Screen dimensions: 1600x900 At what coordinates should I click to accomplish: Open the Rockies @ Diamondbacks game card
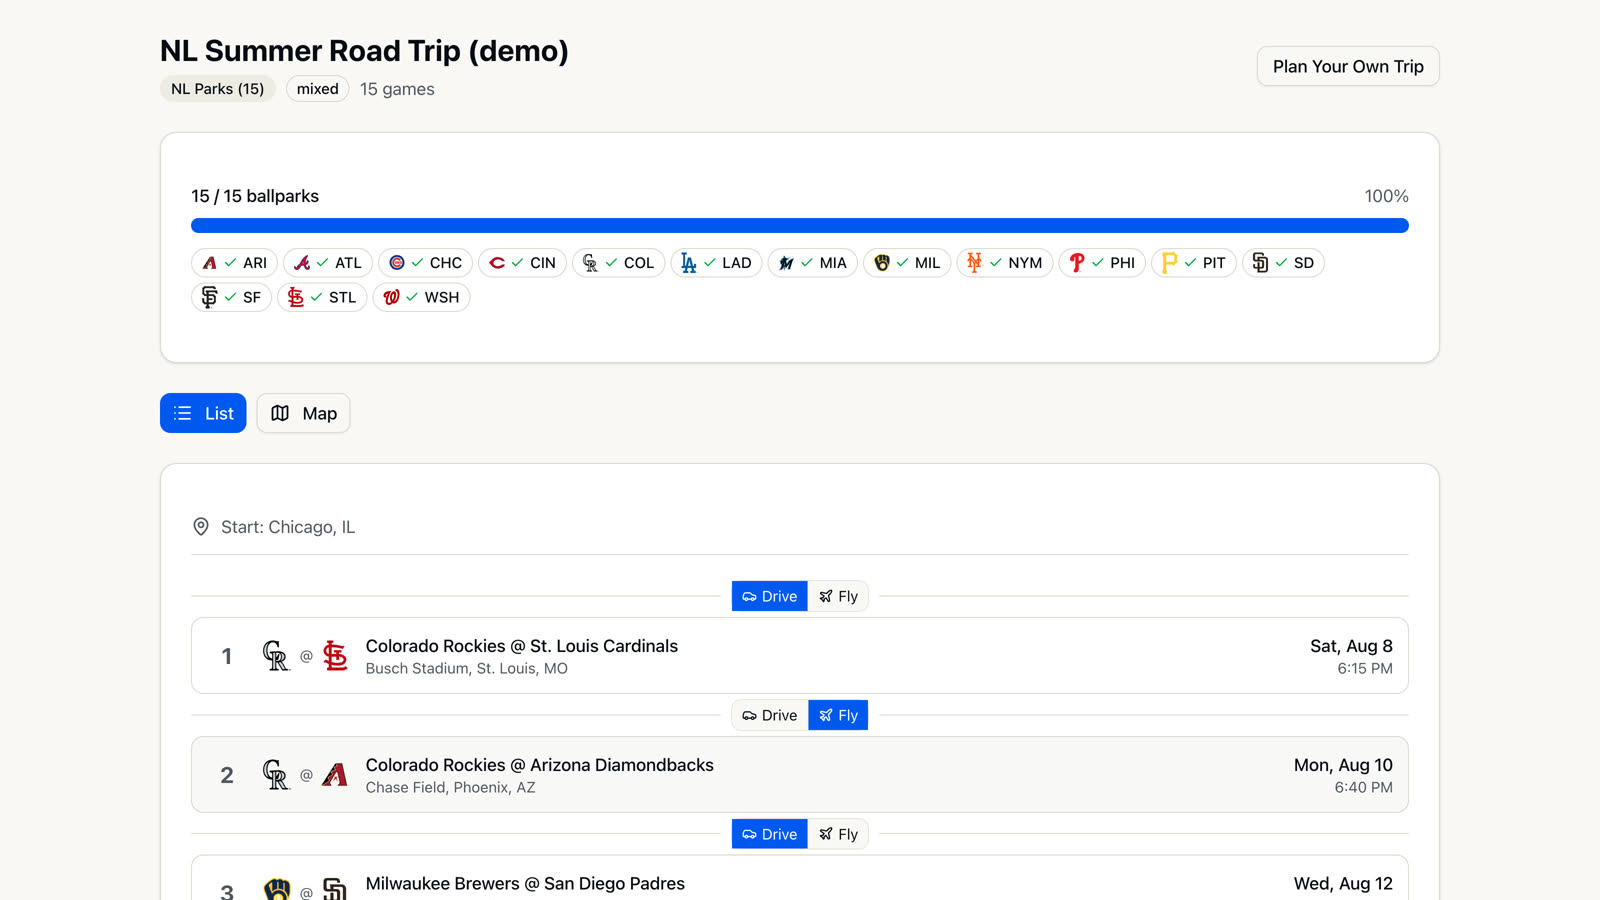click(800, 775)
